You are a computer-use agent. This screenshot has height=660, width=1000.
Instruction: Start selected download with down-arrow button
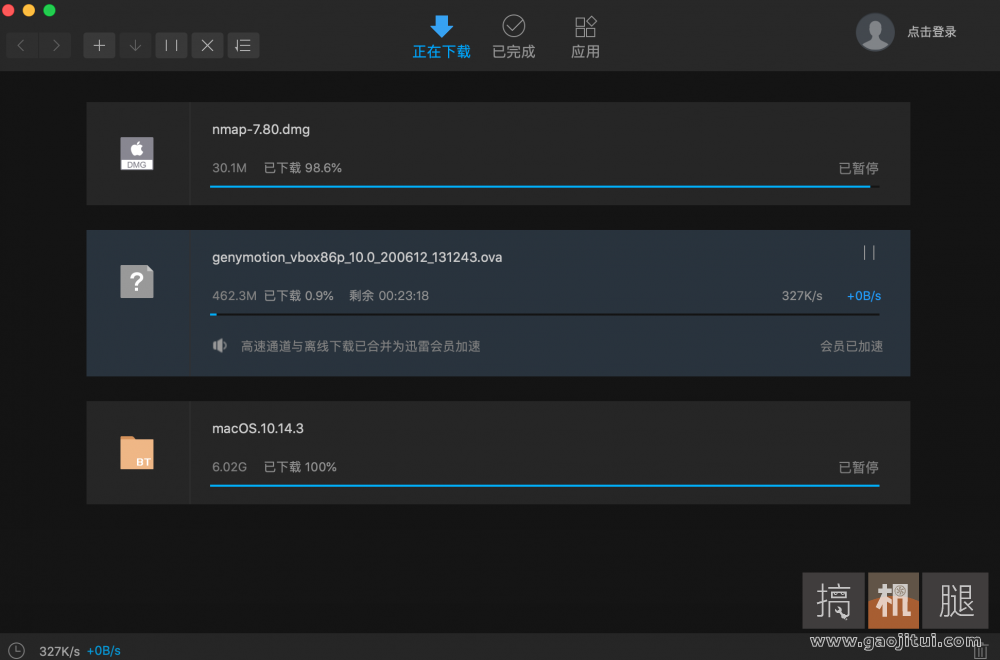point(135,45)
